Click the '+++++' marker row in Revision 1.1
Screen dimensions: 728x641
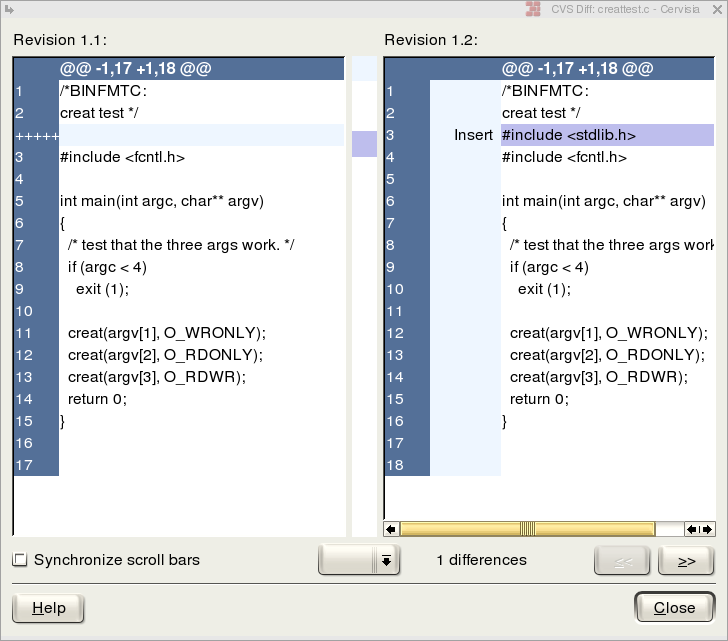[179, 135]
